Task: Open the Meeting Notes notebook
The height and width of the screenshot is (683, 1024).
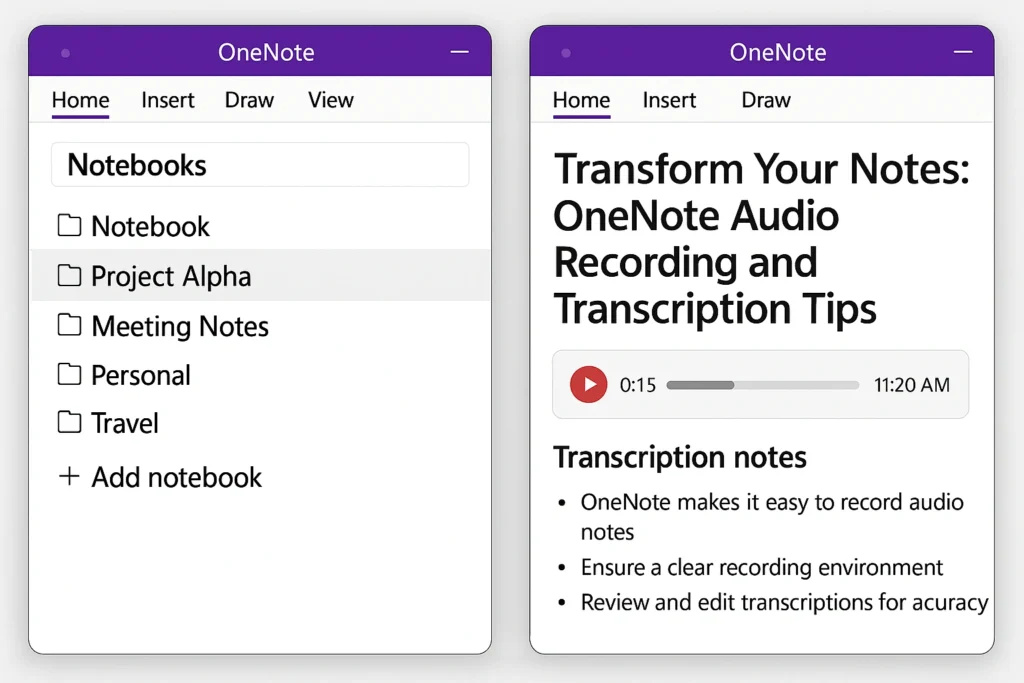Action: coord(180,326)
